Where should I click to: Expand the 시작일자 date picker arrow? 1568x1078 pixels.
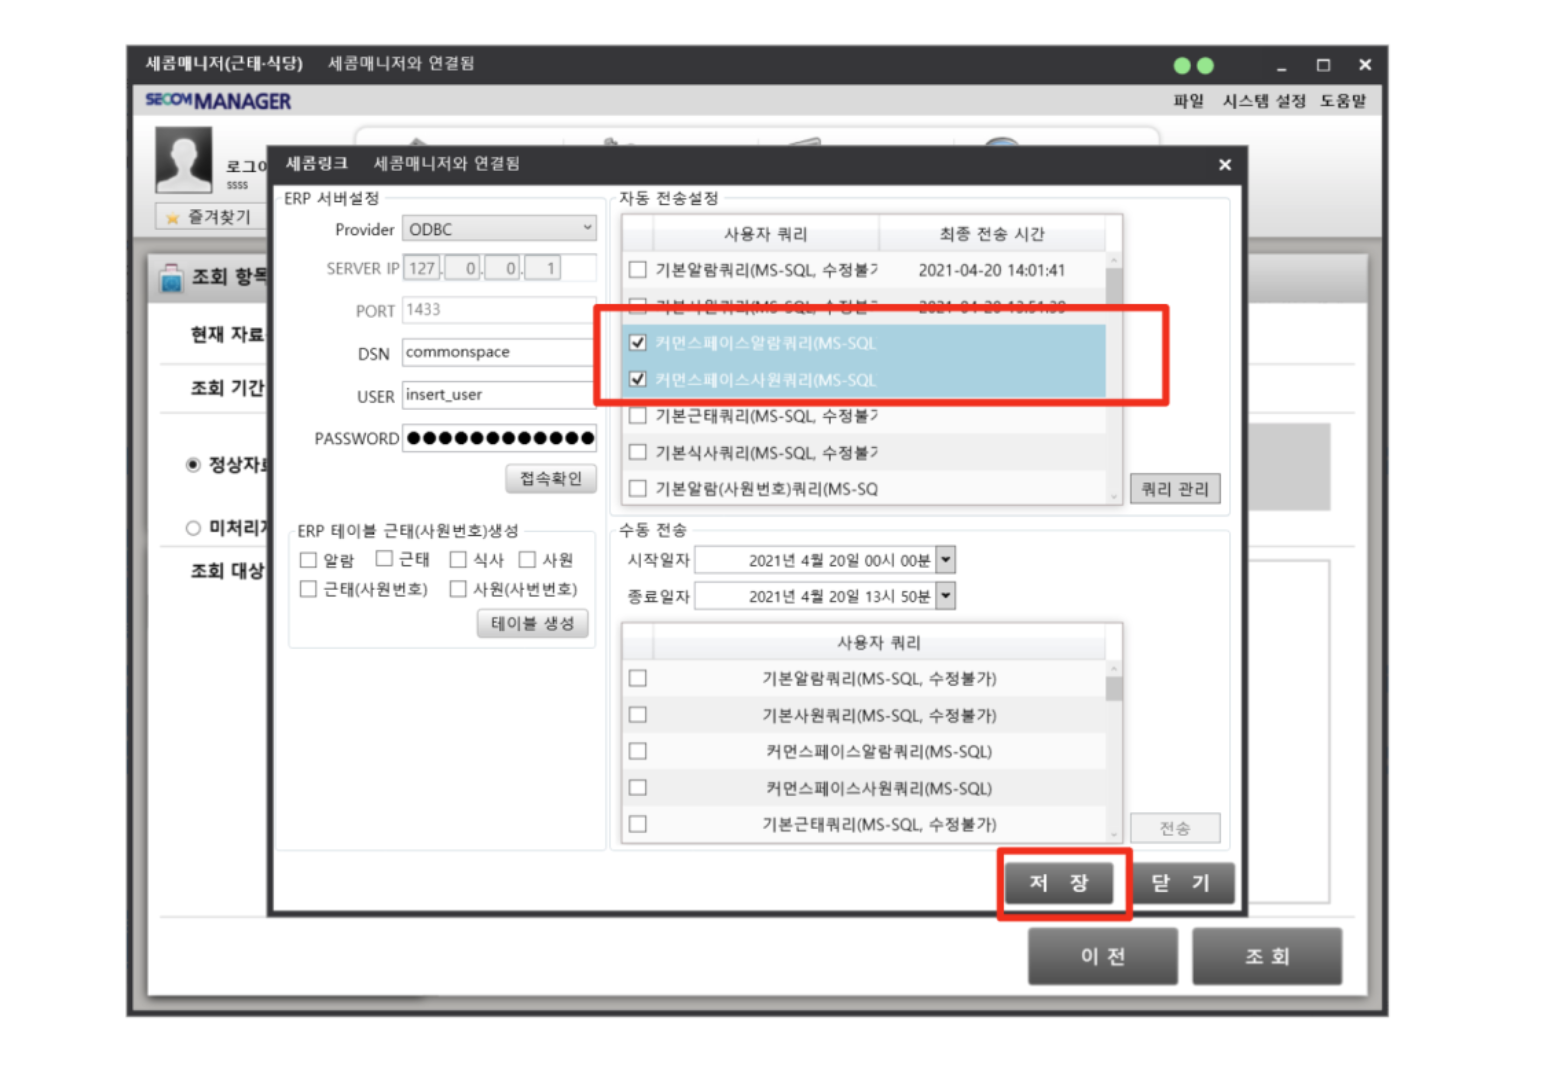946,560
